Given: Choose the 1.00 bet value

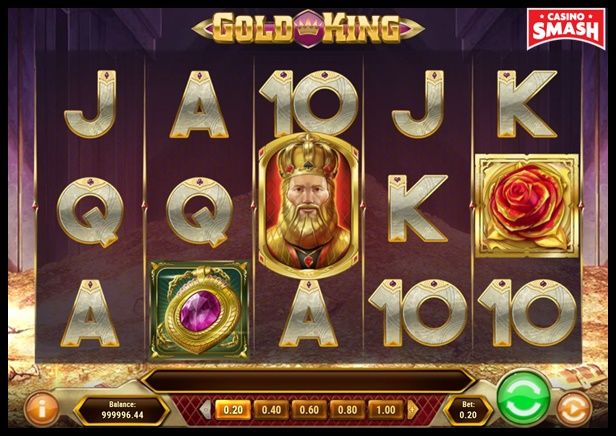Looking at the screenshot, I should pos(385,410).
